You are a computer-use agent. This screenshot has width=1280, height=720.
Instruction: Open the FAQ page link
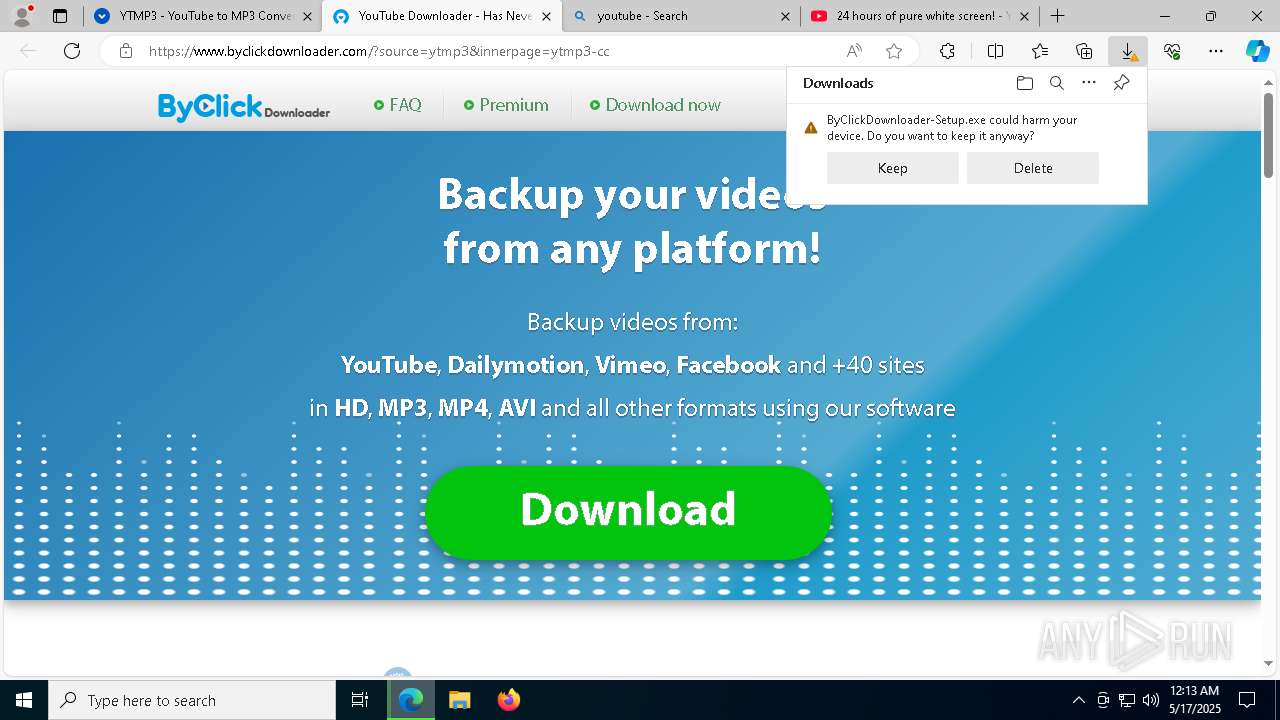[398, 105]
